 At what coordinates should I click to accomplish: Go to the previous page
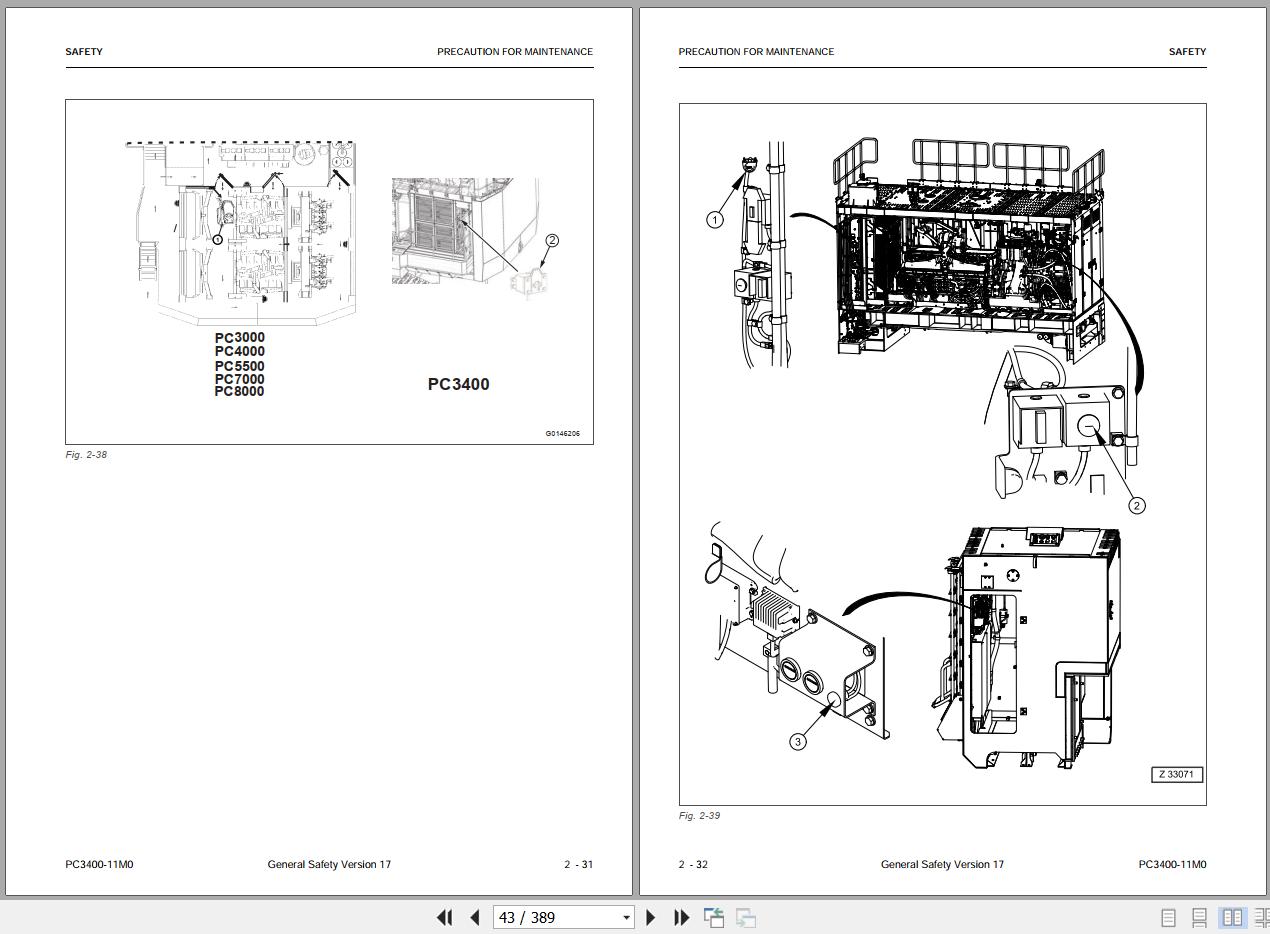(x=475, y=917)
